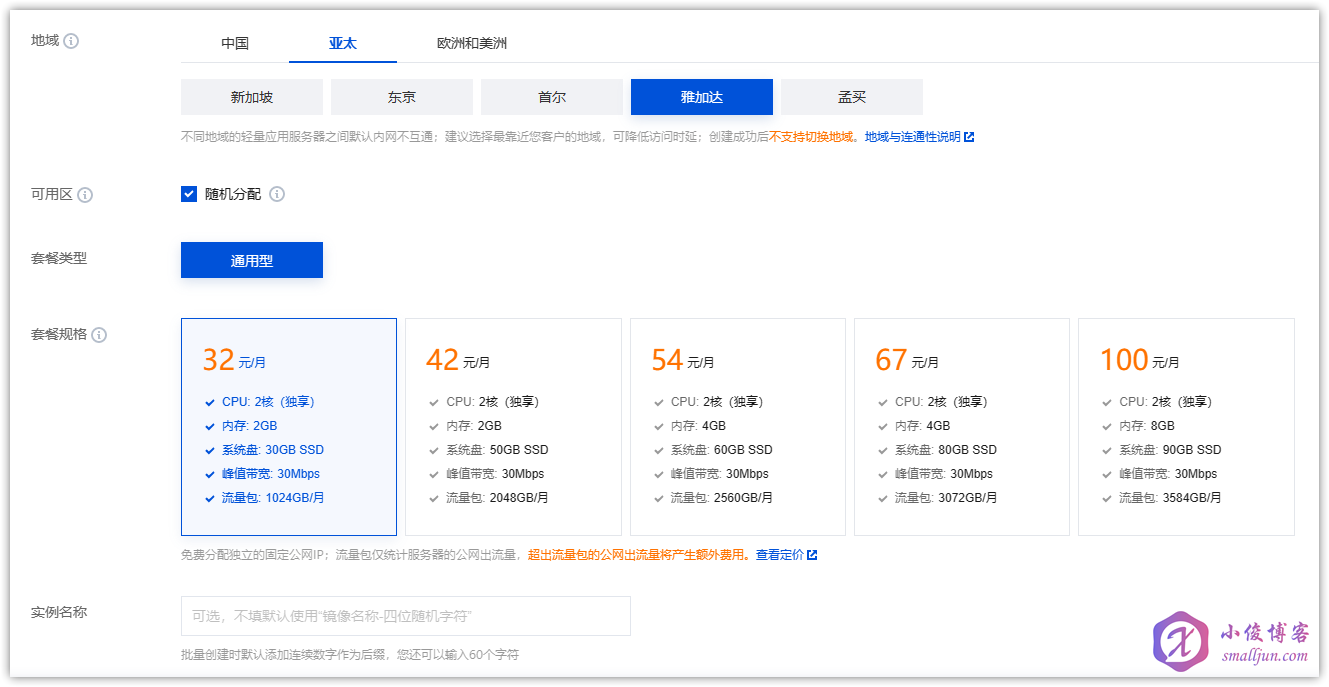Click the info icon next to 地域
The image size is (1329, 687).
[71, 41]
